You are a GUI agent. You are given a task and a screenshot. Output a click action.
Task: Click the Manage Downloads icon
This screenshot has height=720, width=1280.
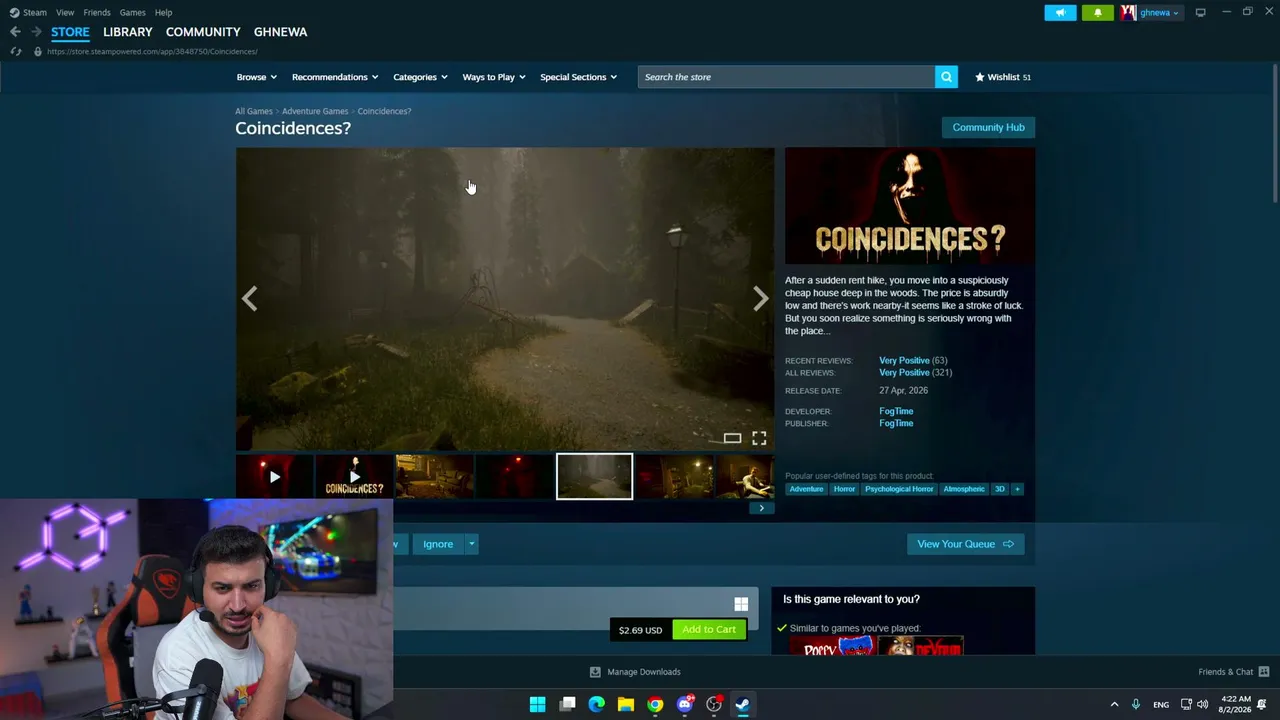595,672
